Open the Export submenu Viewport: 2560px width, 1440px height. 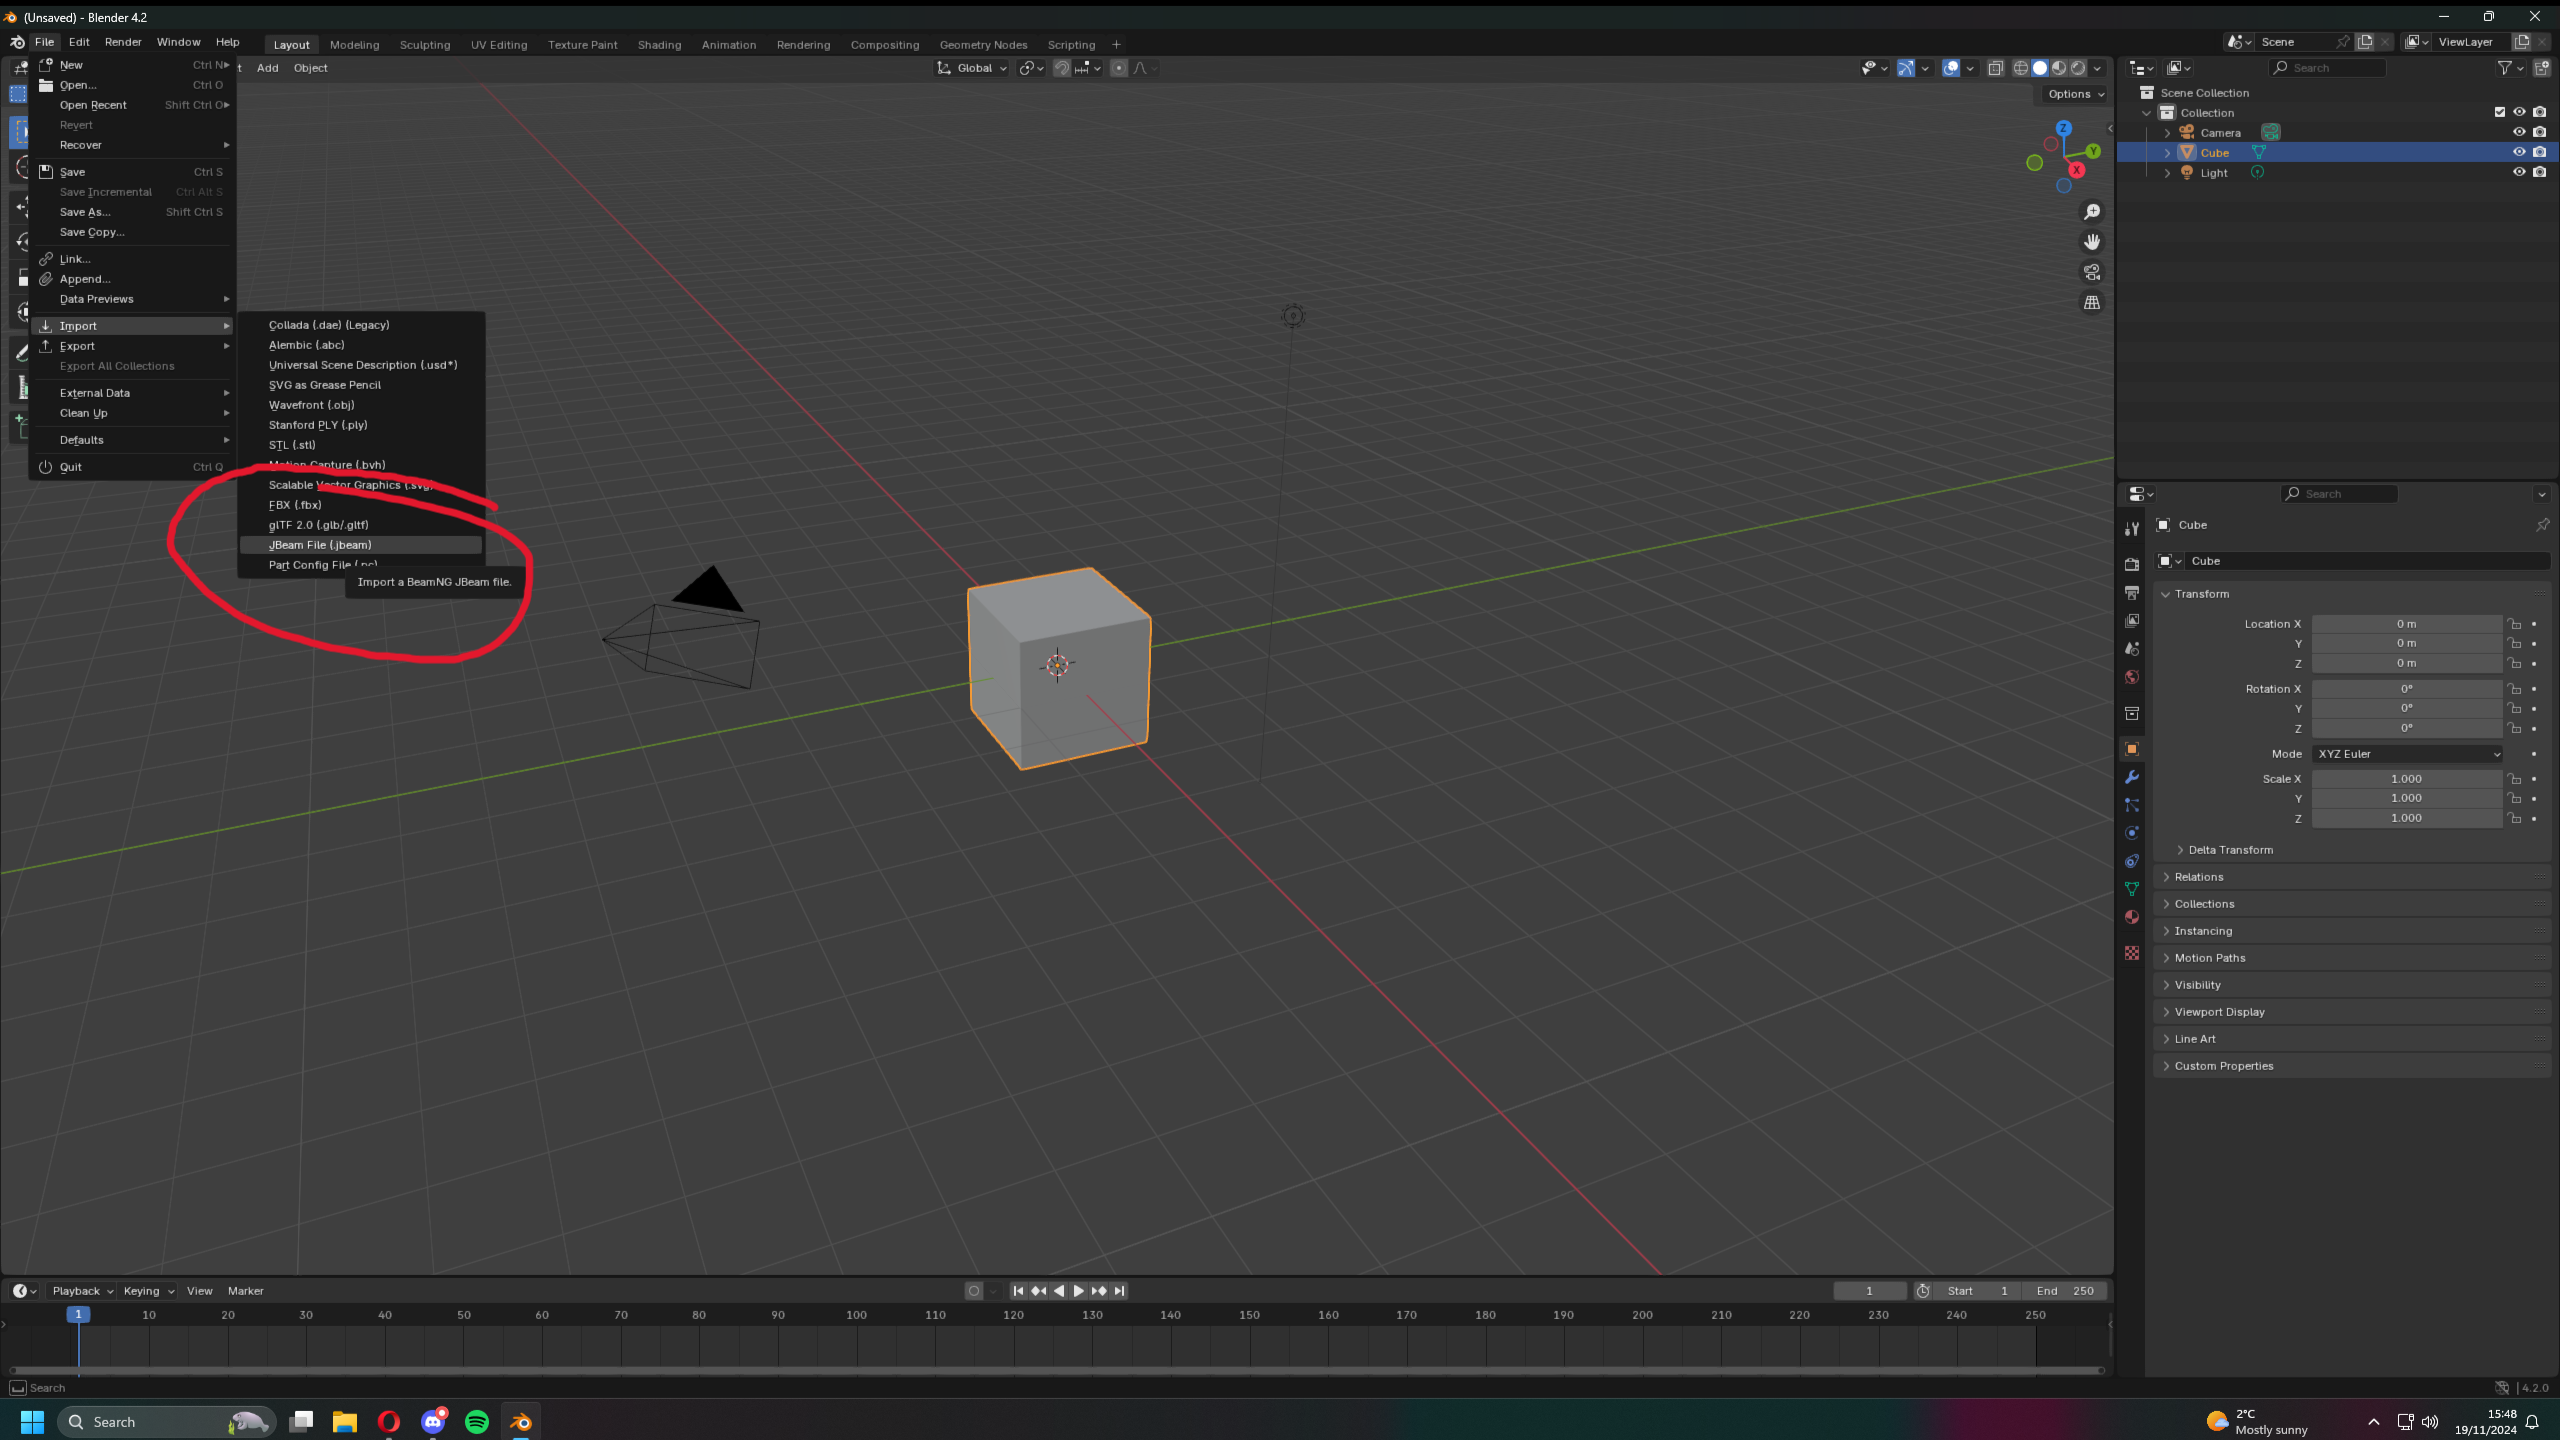click(x=133, y=346)
